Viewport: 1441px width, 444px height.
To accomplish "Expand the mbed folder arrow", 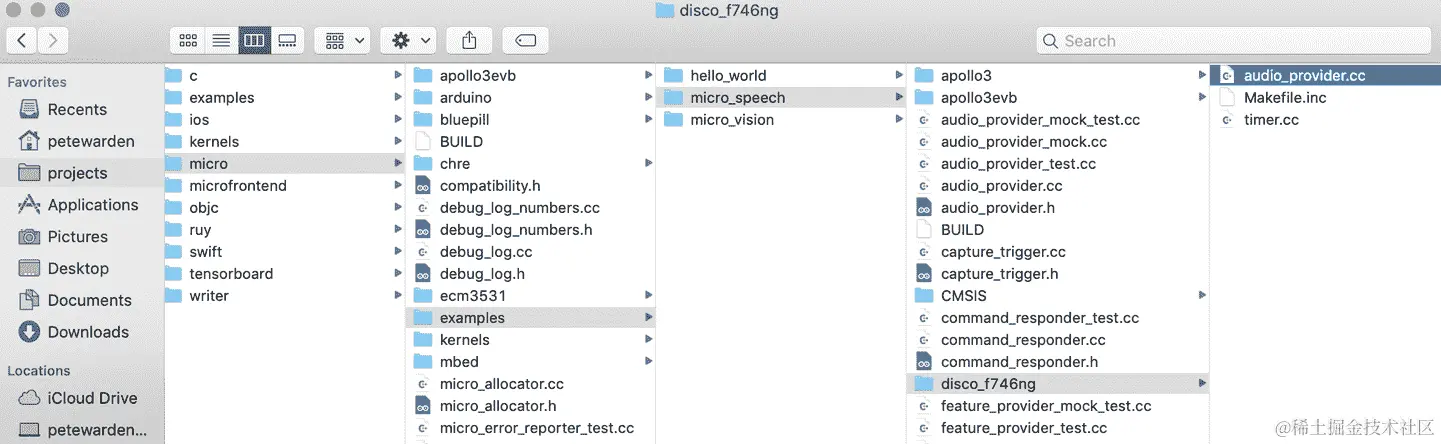I will [648, 361].
